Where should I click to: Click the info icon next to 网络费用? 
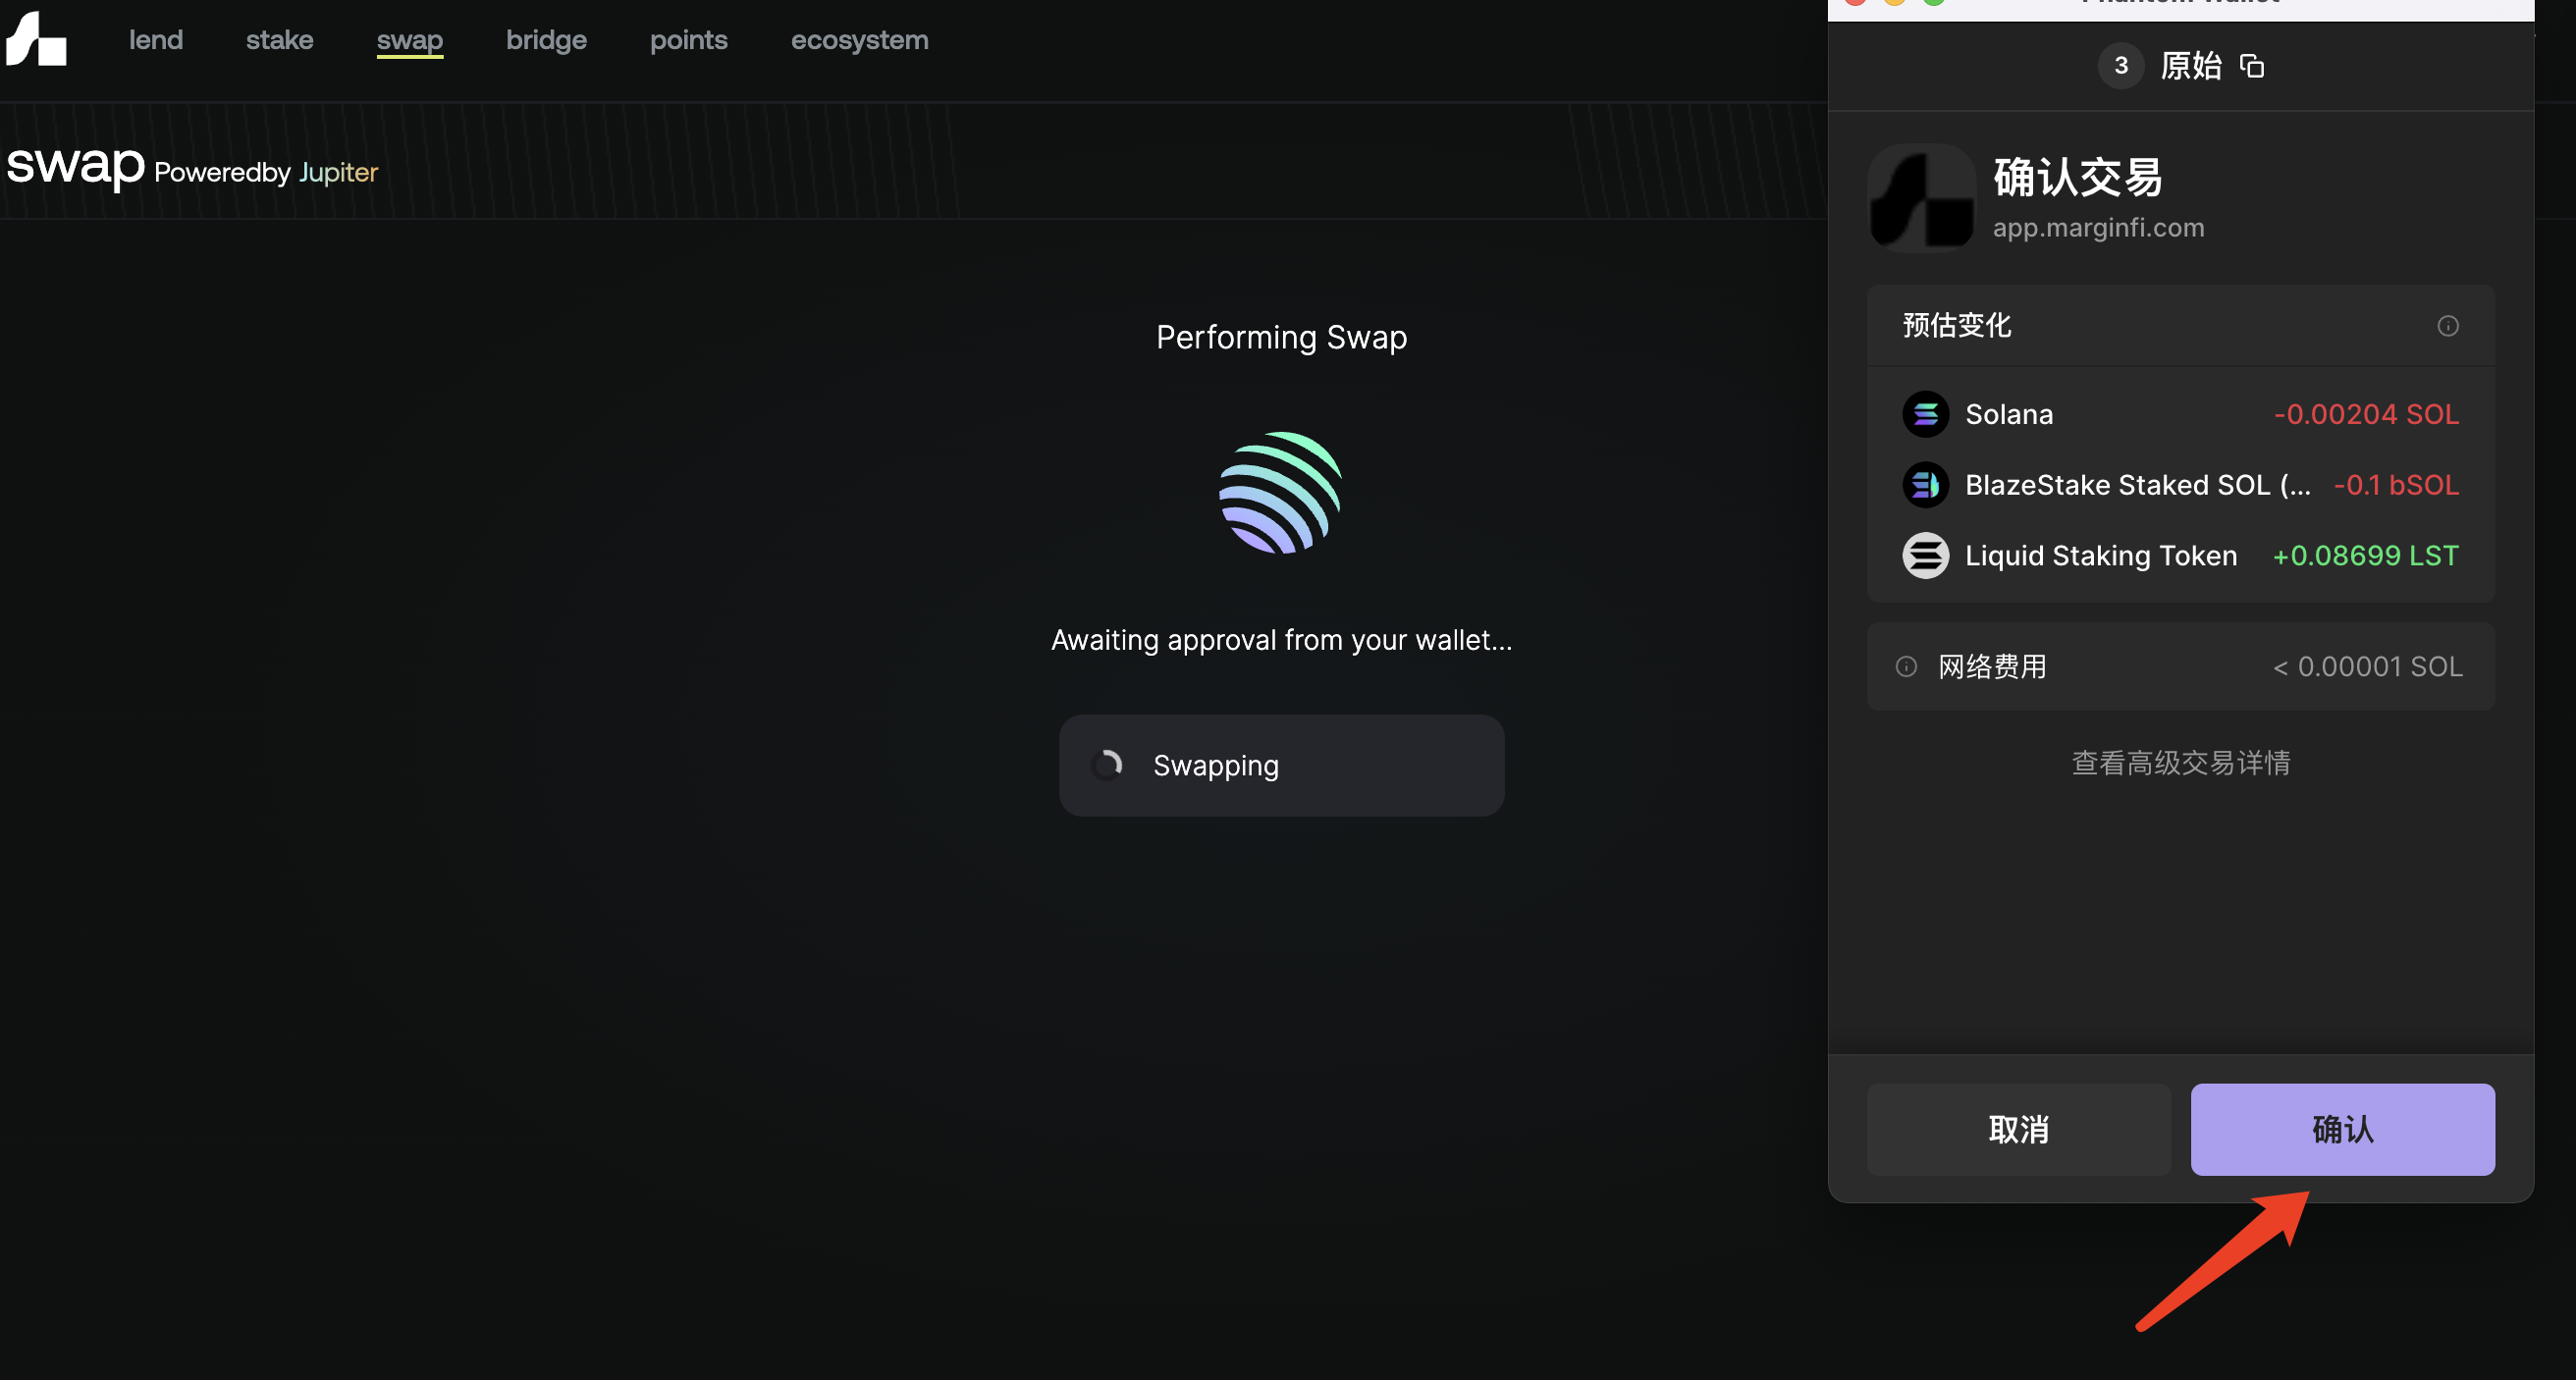pos(1906,667)
